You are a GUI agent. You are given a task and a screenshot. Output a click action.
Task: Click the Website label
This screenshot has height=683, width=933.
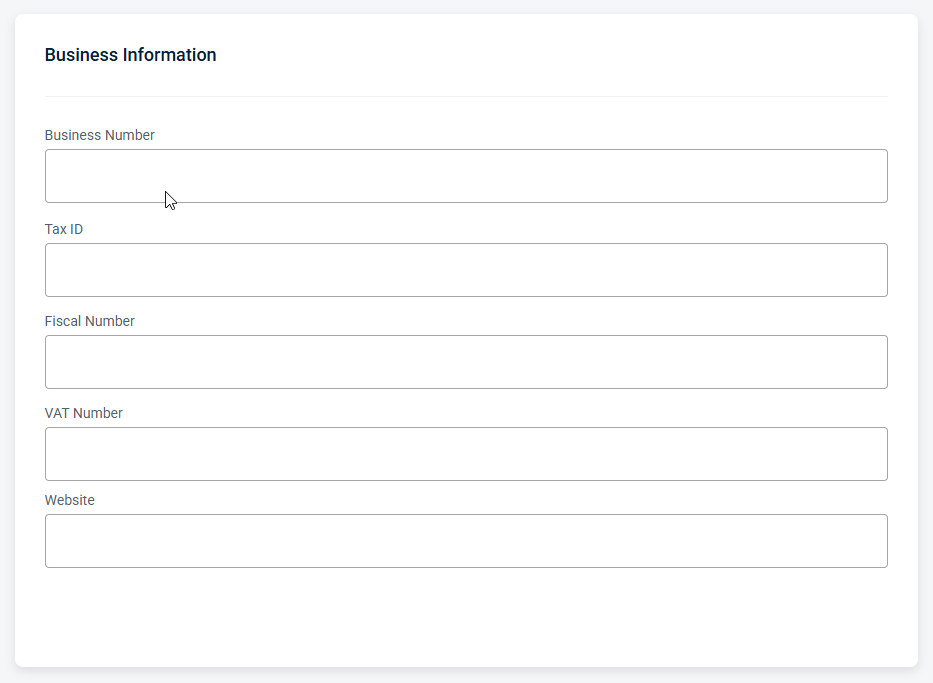click(69, 500)
